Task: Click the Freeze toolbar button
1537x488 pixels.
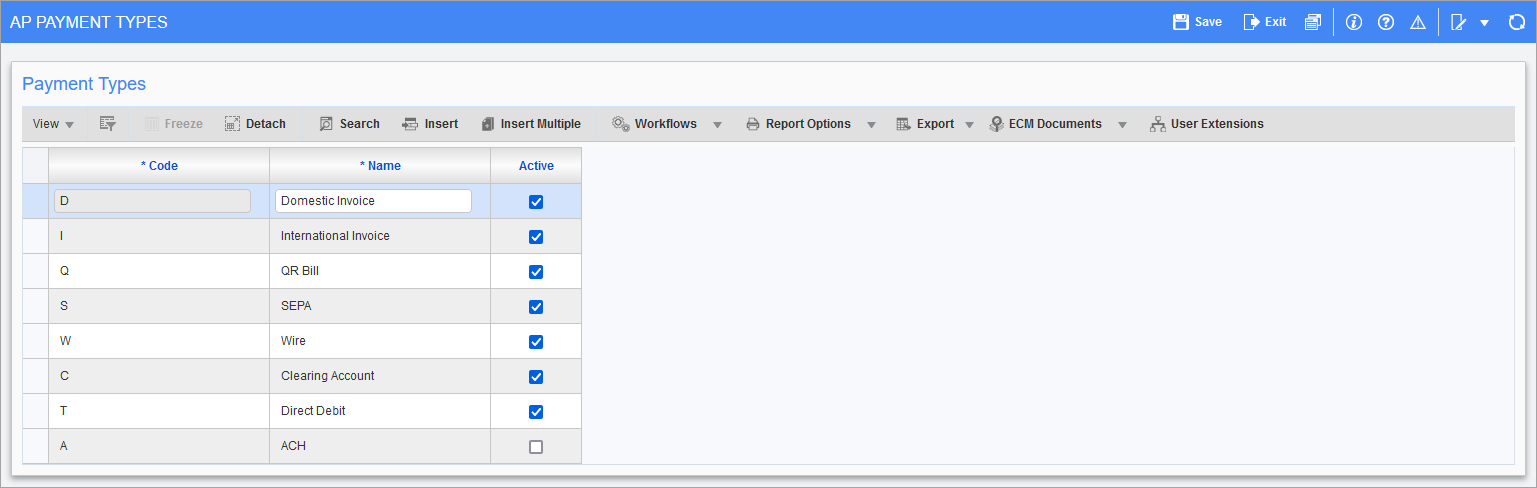Action: 173,124
